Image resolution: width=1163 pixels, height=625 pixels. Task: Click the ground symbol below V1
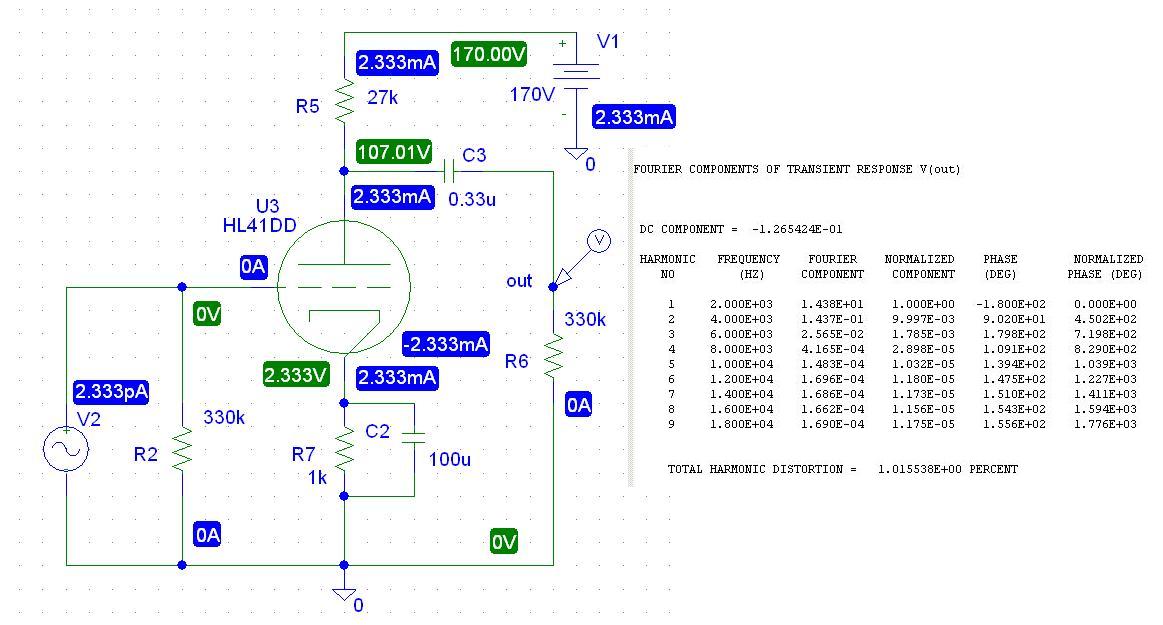coord(576,153)
